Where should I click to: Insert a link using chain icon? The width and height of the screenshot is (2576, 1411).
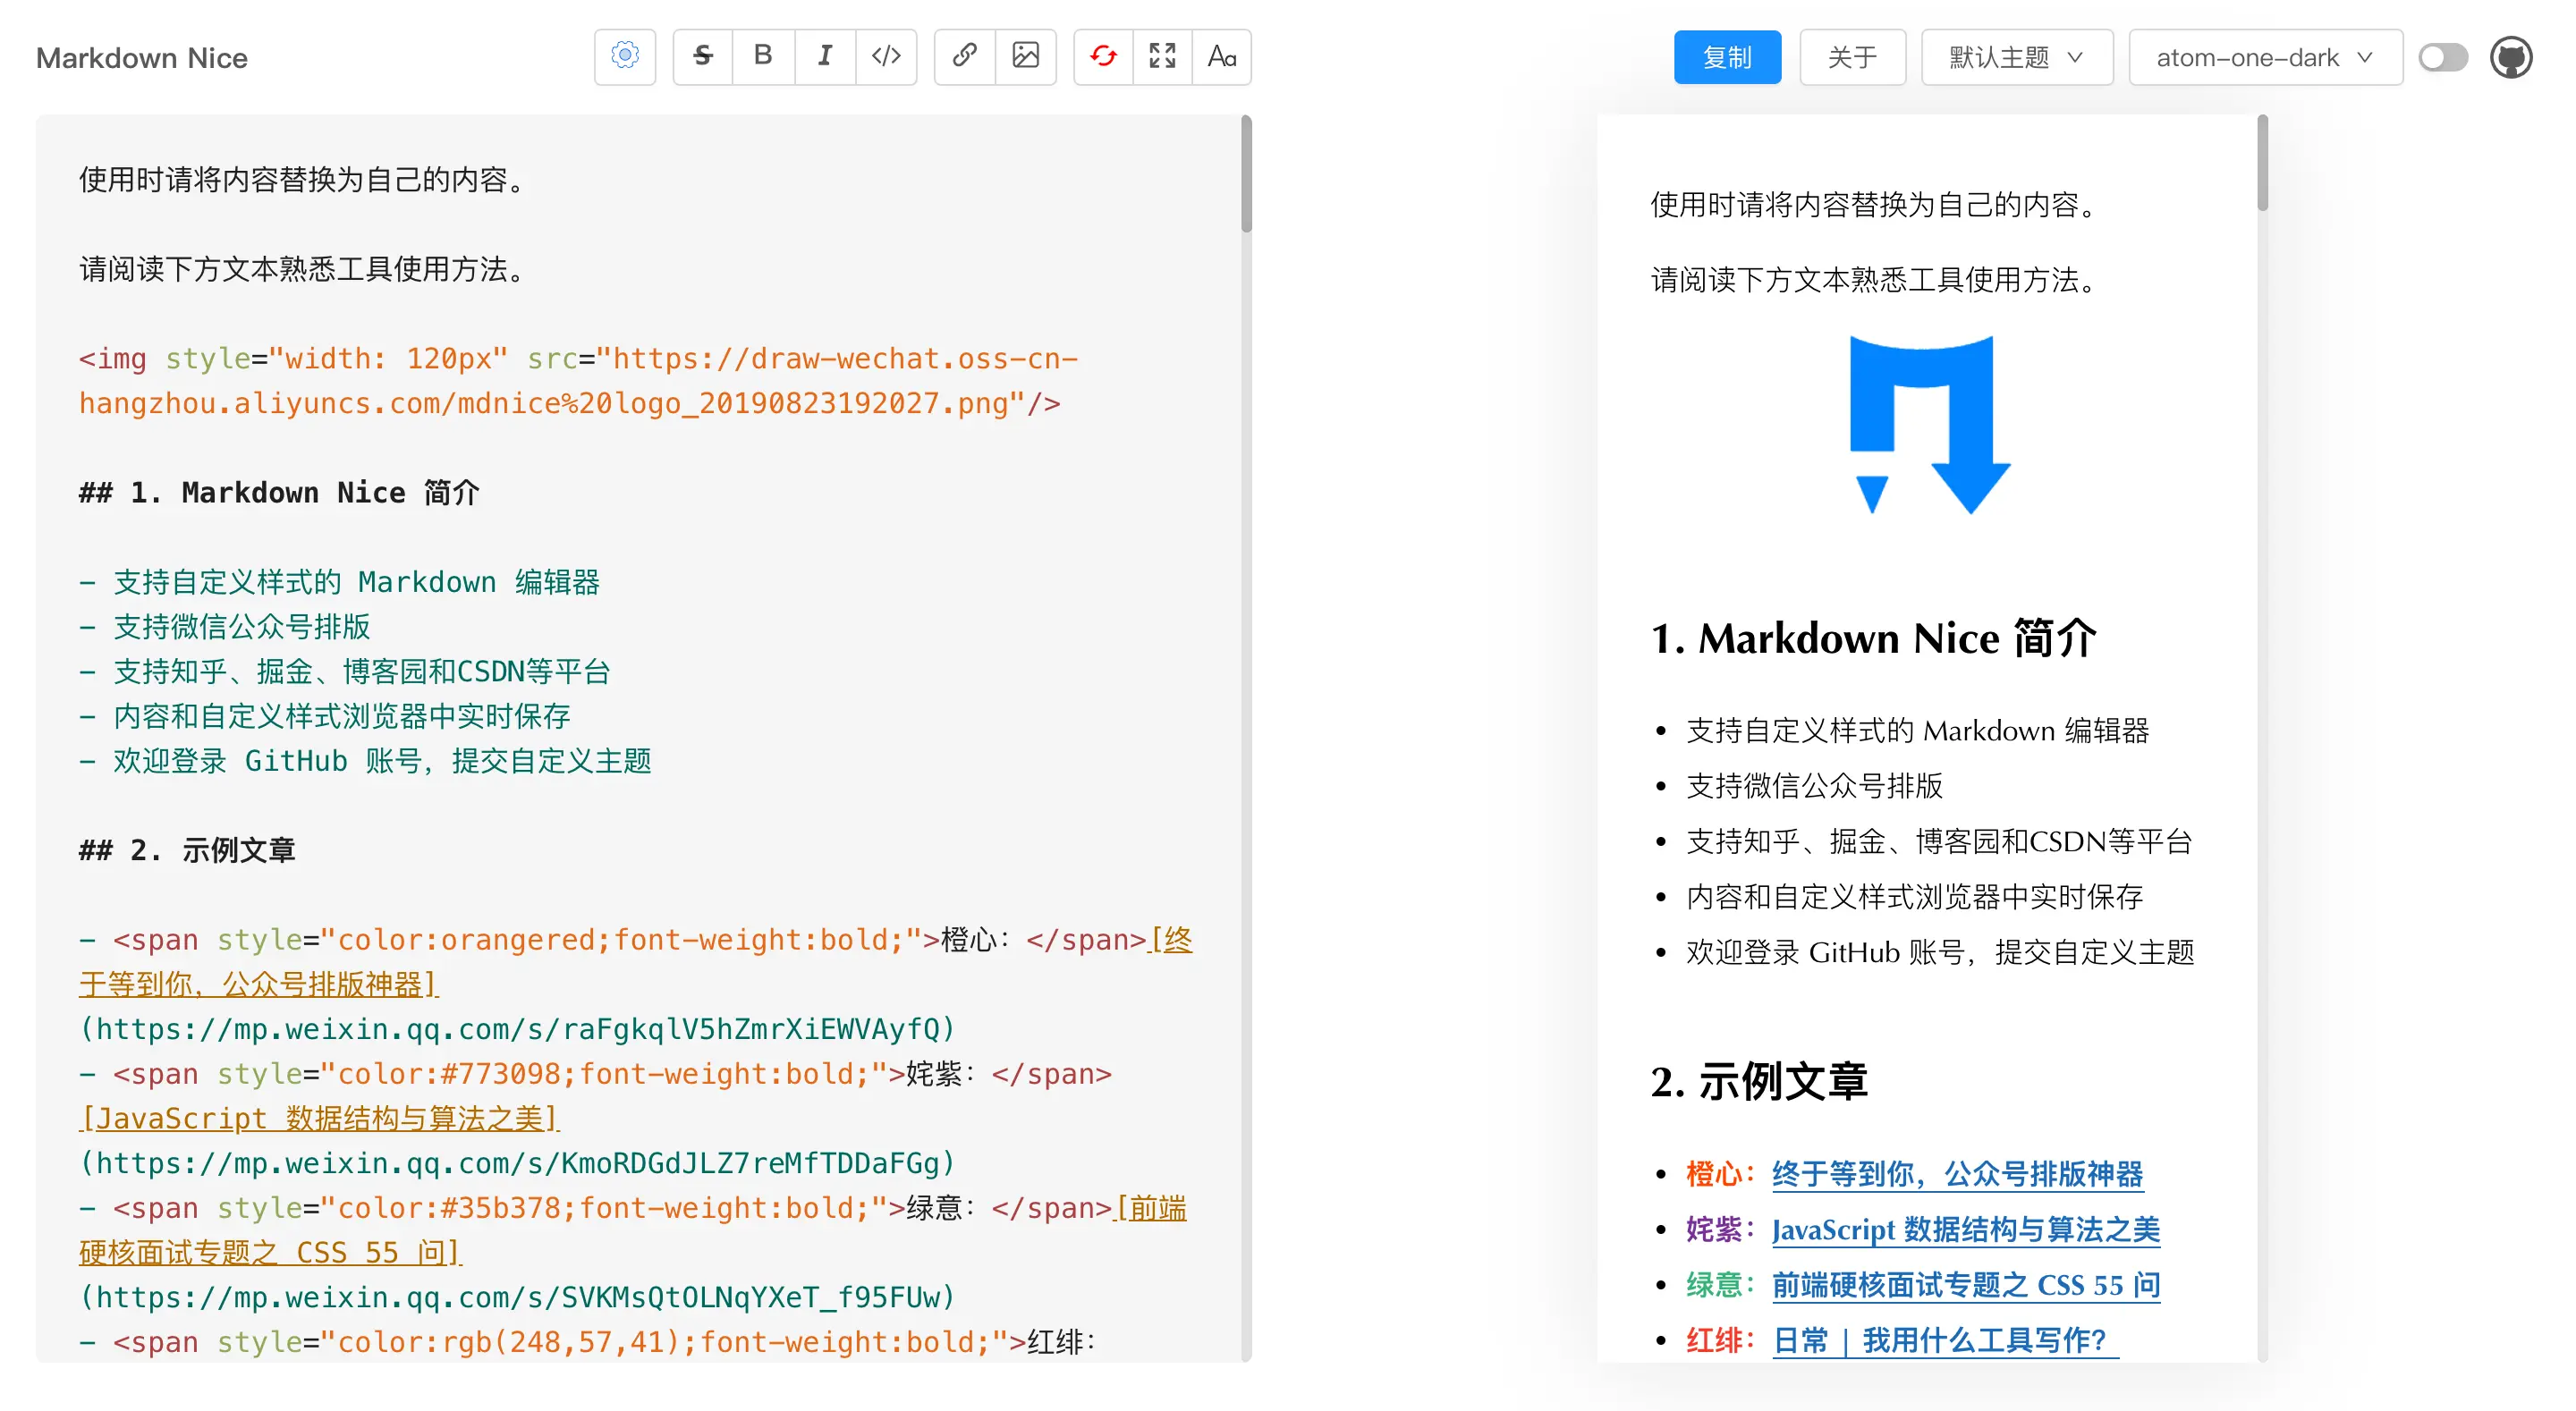pyautogui.click(x=964, y=56)
